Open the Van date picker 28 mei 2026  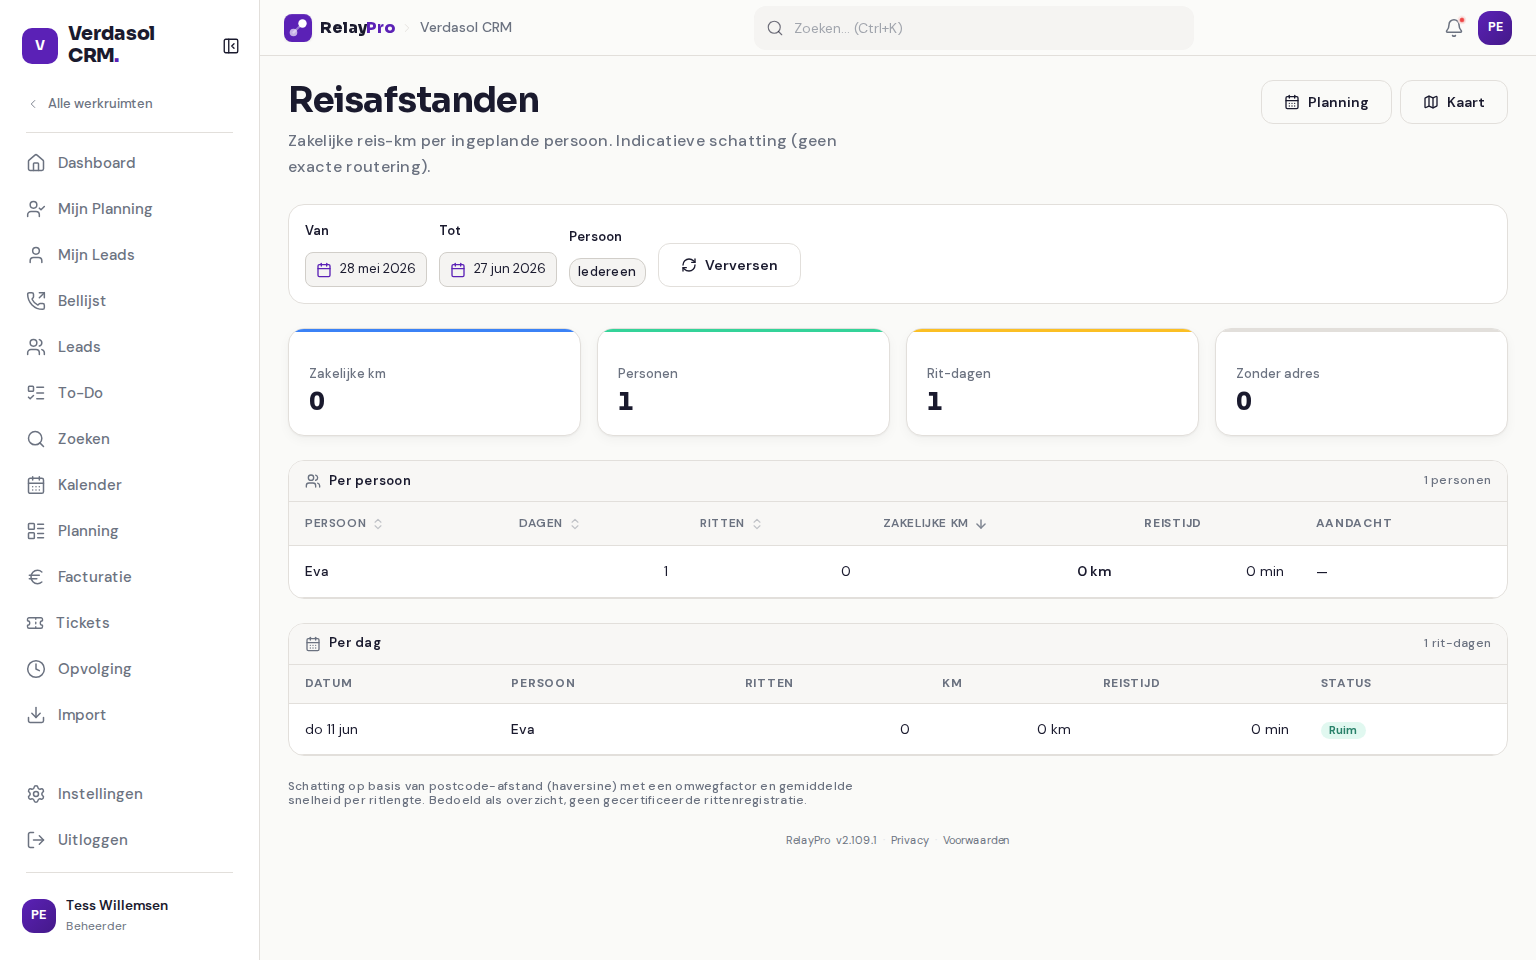366,269
